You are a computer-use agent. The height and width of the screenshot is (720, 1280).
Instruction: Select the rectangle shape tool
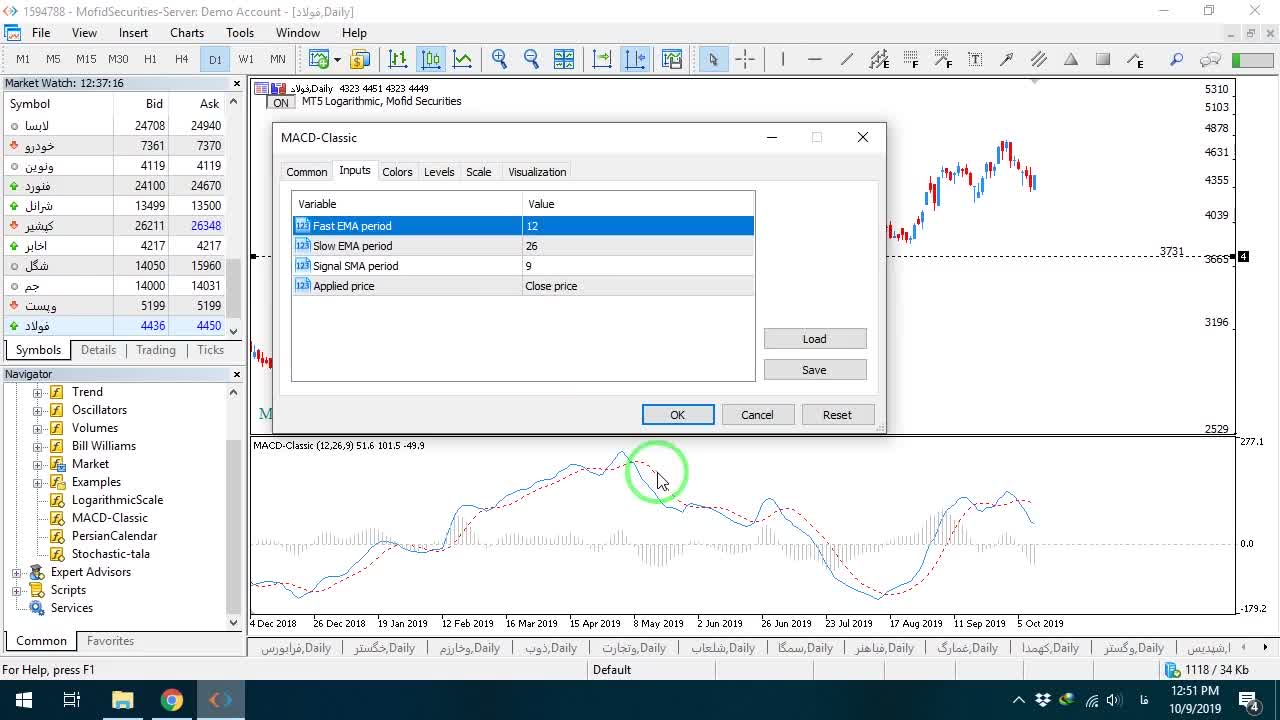(x=1103, y=59)
